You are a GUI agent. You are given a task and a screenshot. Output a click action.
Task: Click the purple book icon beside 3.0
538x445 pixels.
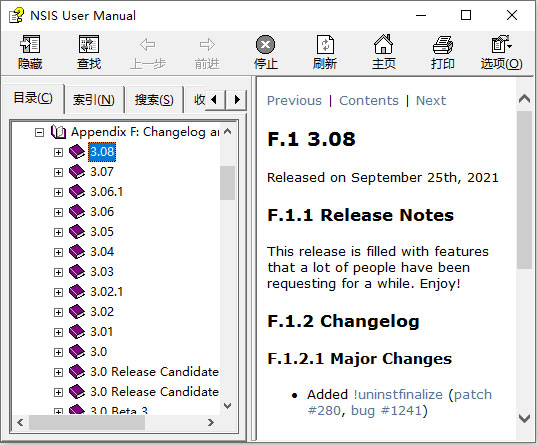[77, 352]
